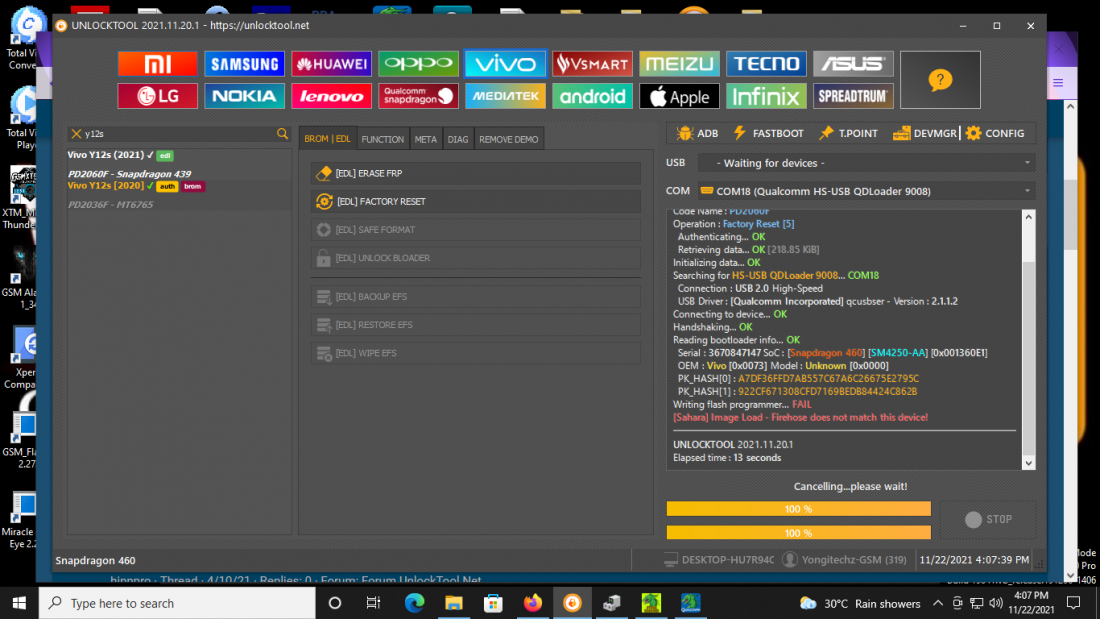Open the ADB tool
Screen dimensions: 1100x619
[697, 133]
